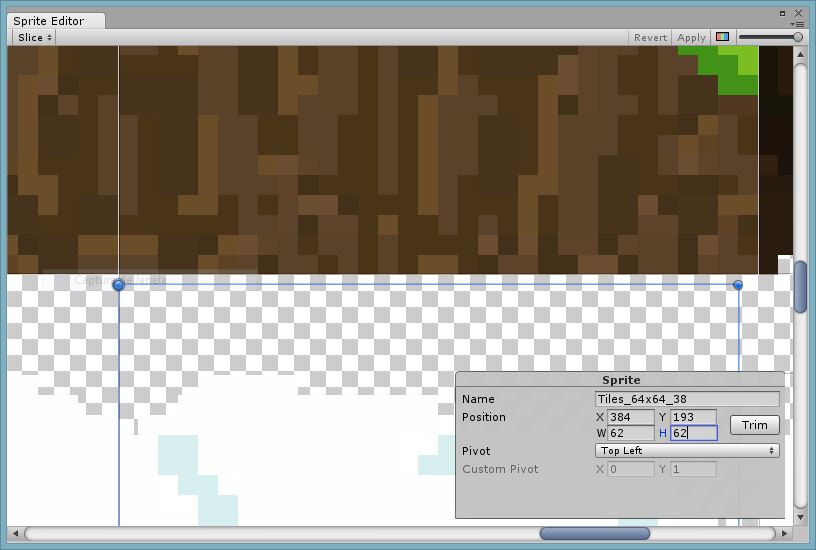816x550 pixels.
Task: Click the width W field
Action: (631, 433)
